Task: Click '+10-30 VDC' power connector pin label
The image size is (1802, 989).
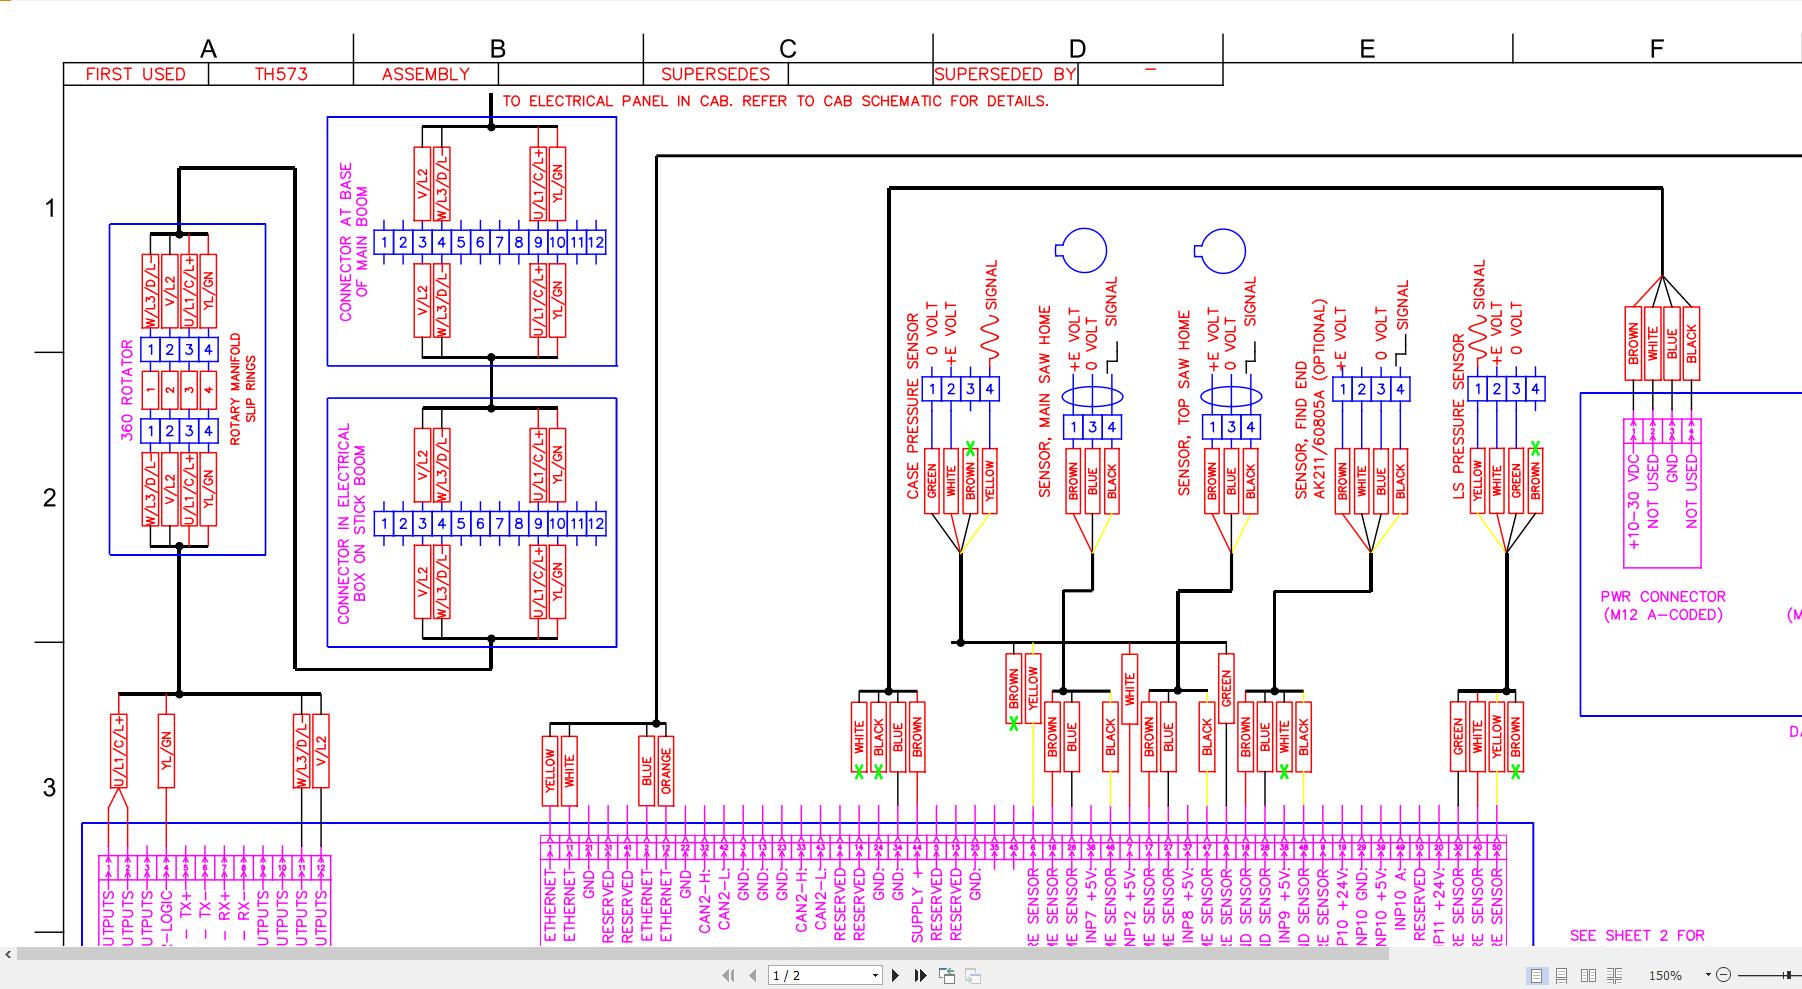Action: coord(1633,504)
